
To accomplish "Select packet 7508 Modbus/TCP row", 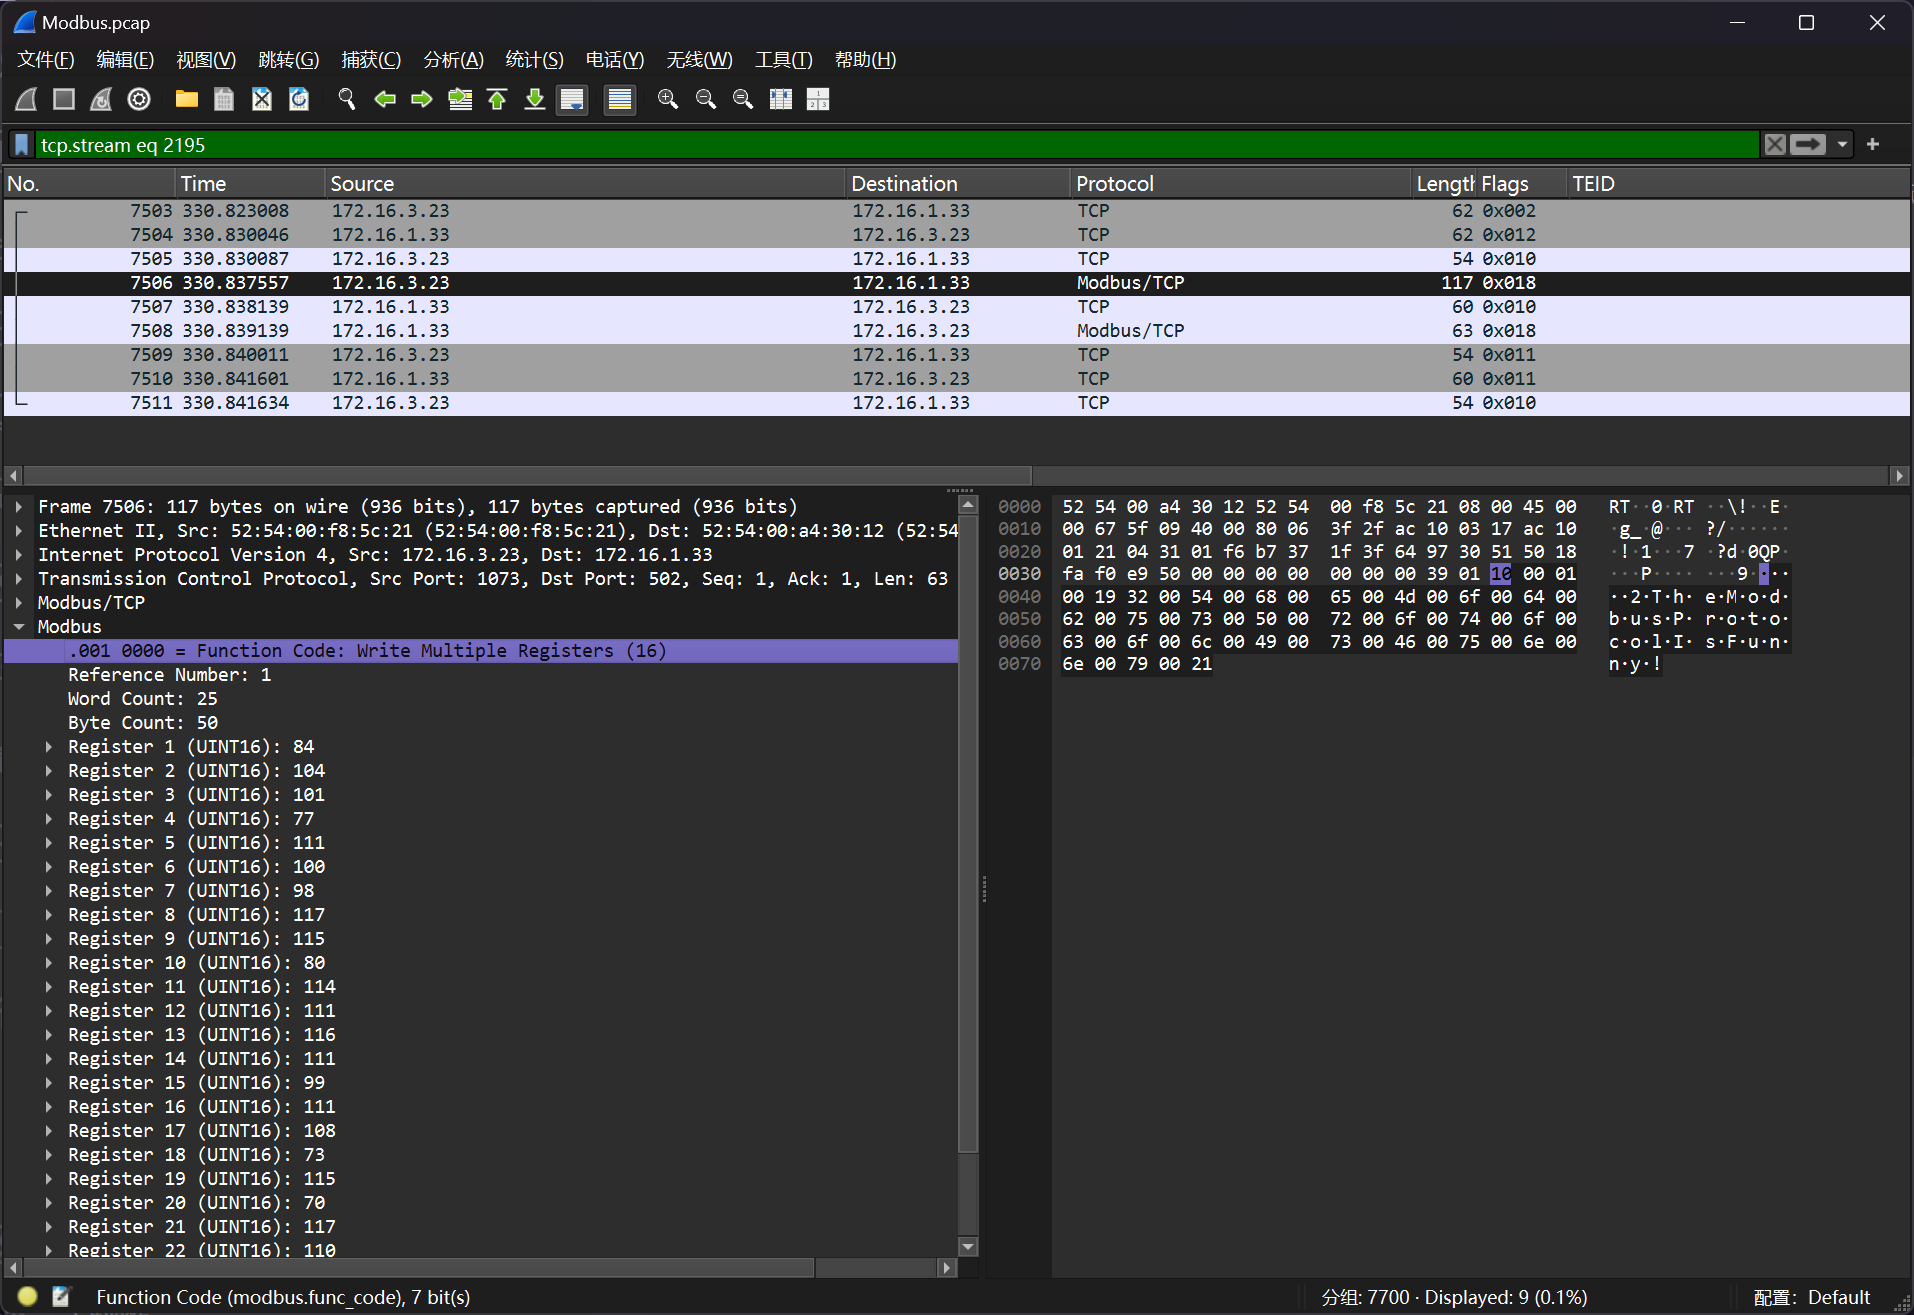I will point(956,331).
